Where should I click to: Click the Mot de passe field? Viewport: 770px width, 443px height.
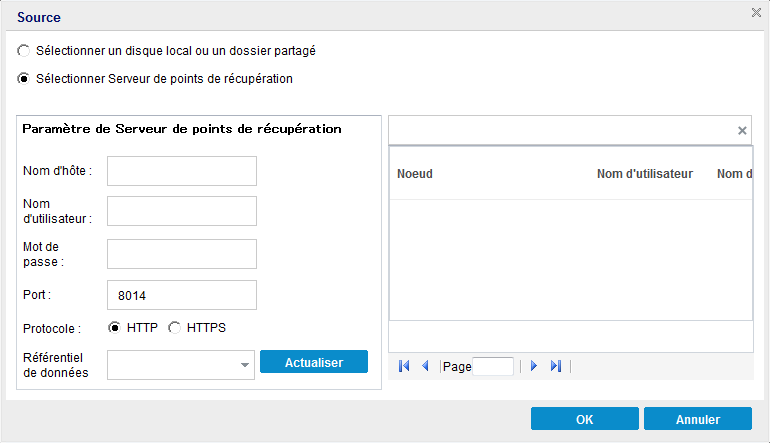(x=182, y=254)
